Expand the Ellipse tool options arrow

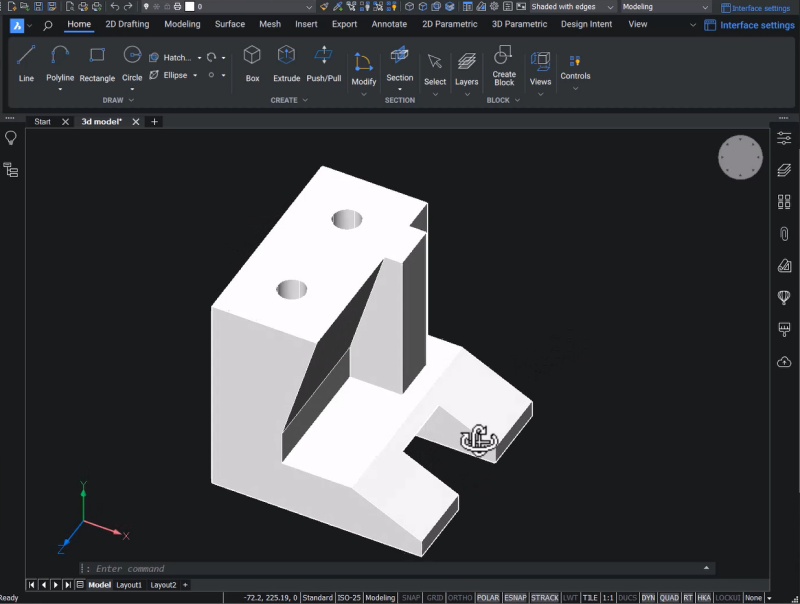(x=196, y=74)
